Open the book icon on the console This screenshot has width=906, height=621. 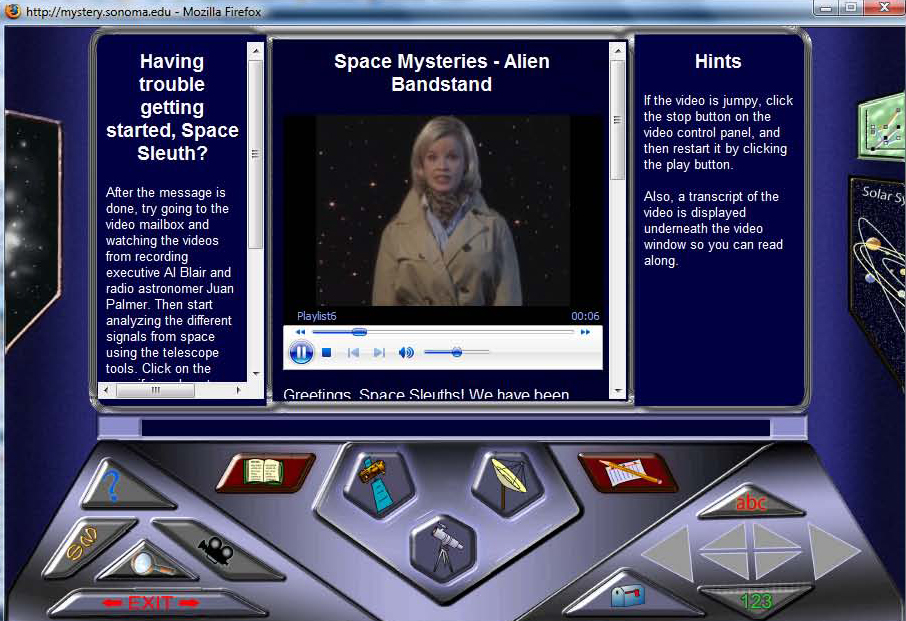coord(265,471)
